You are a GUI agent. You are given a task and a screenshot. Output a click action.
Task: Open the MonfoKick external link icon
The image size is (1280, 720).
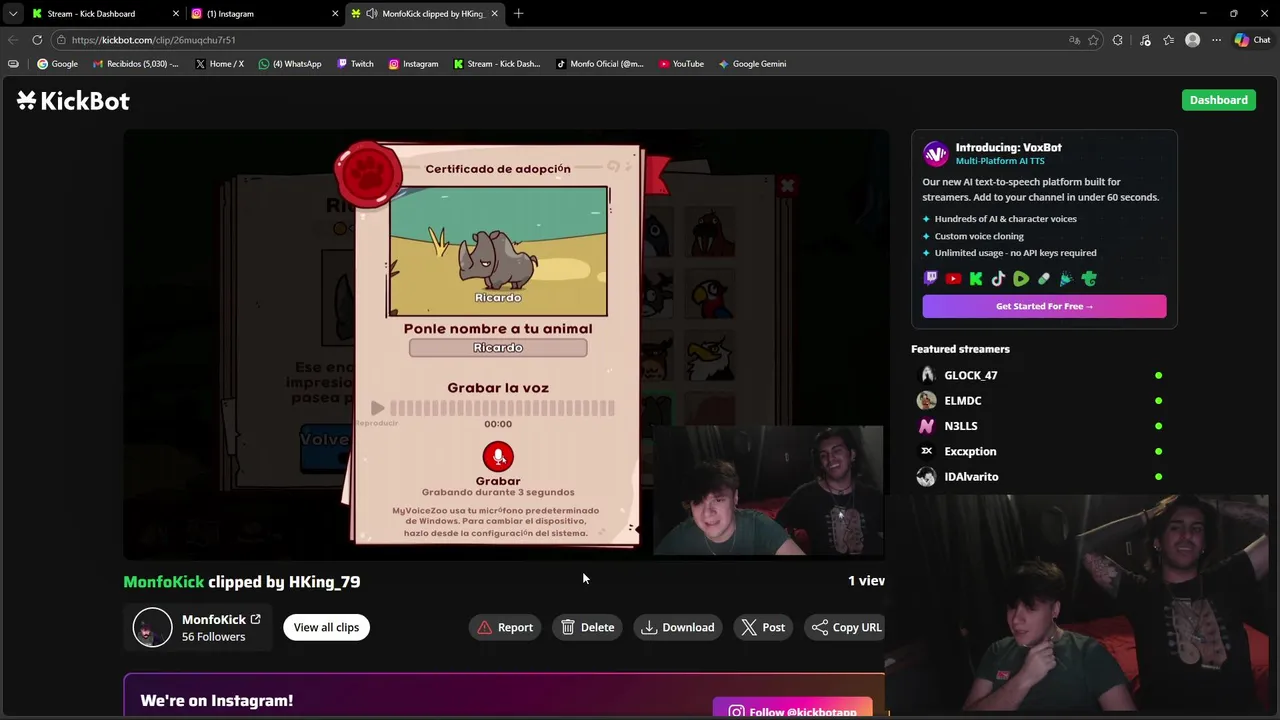pos(255,619)
